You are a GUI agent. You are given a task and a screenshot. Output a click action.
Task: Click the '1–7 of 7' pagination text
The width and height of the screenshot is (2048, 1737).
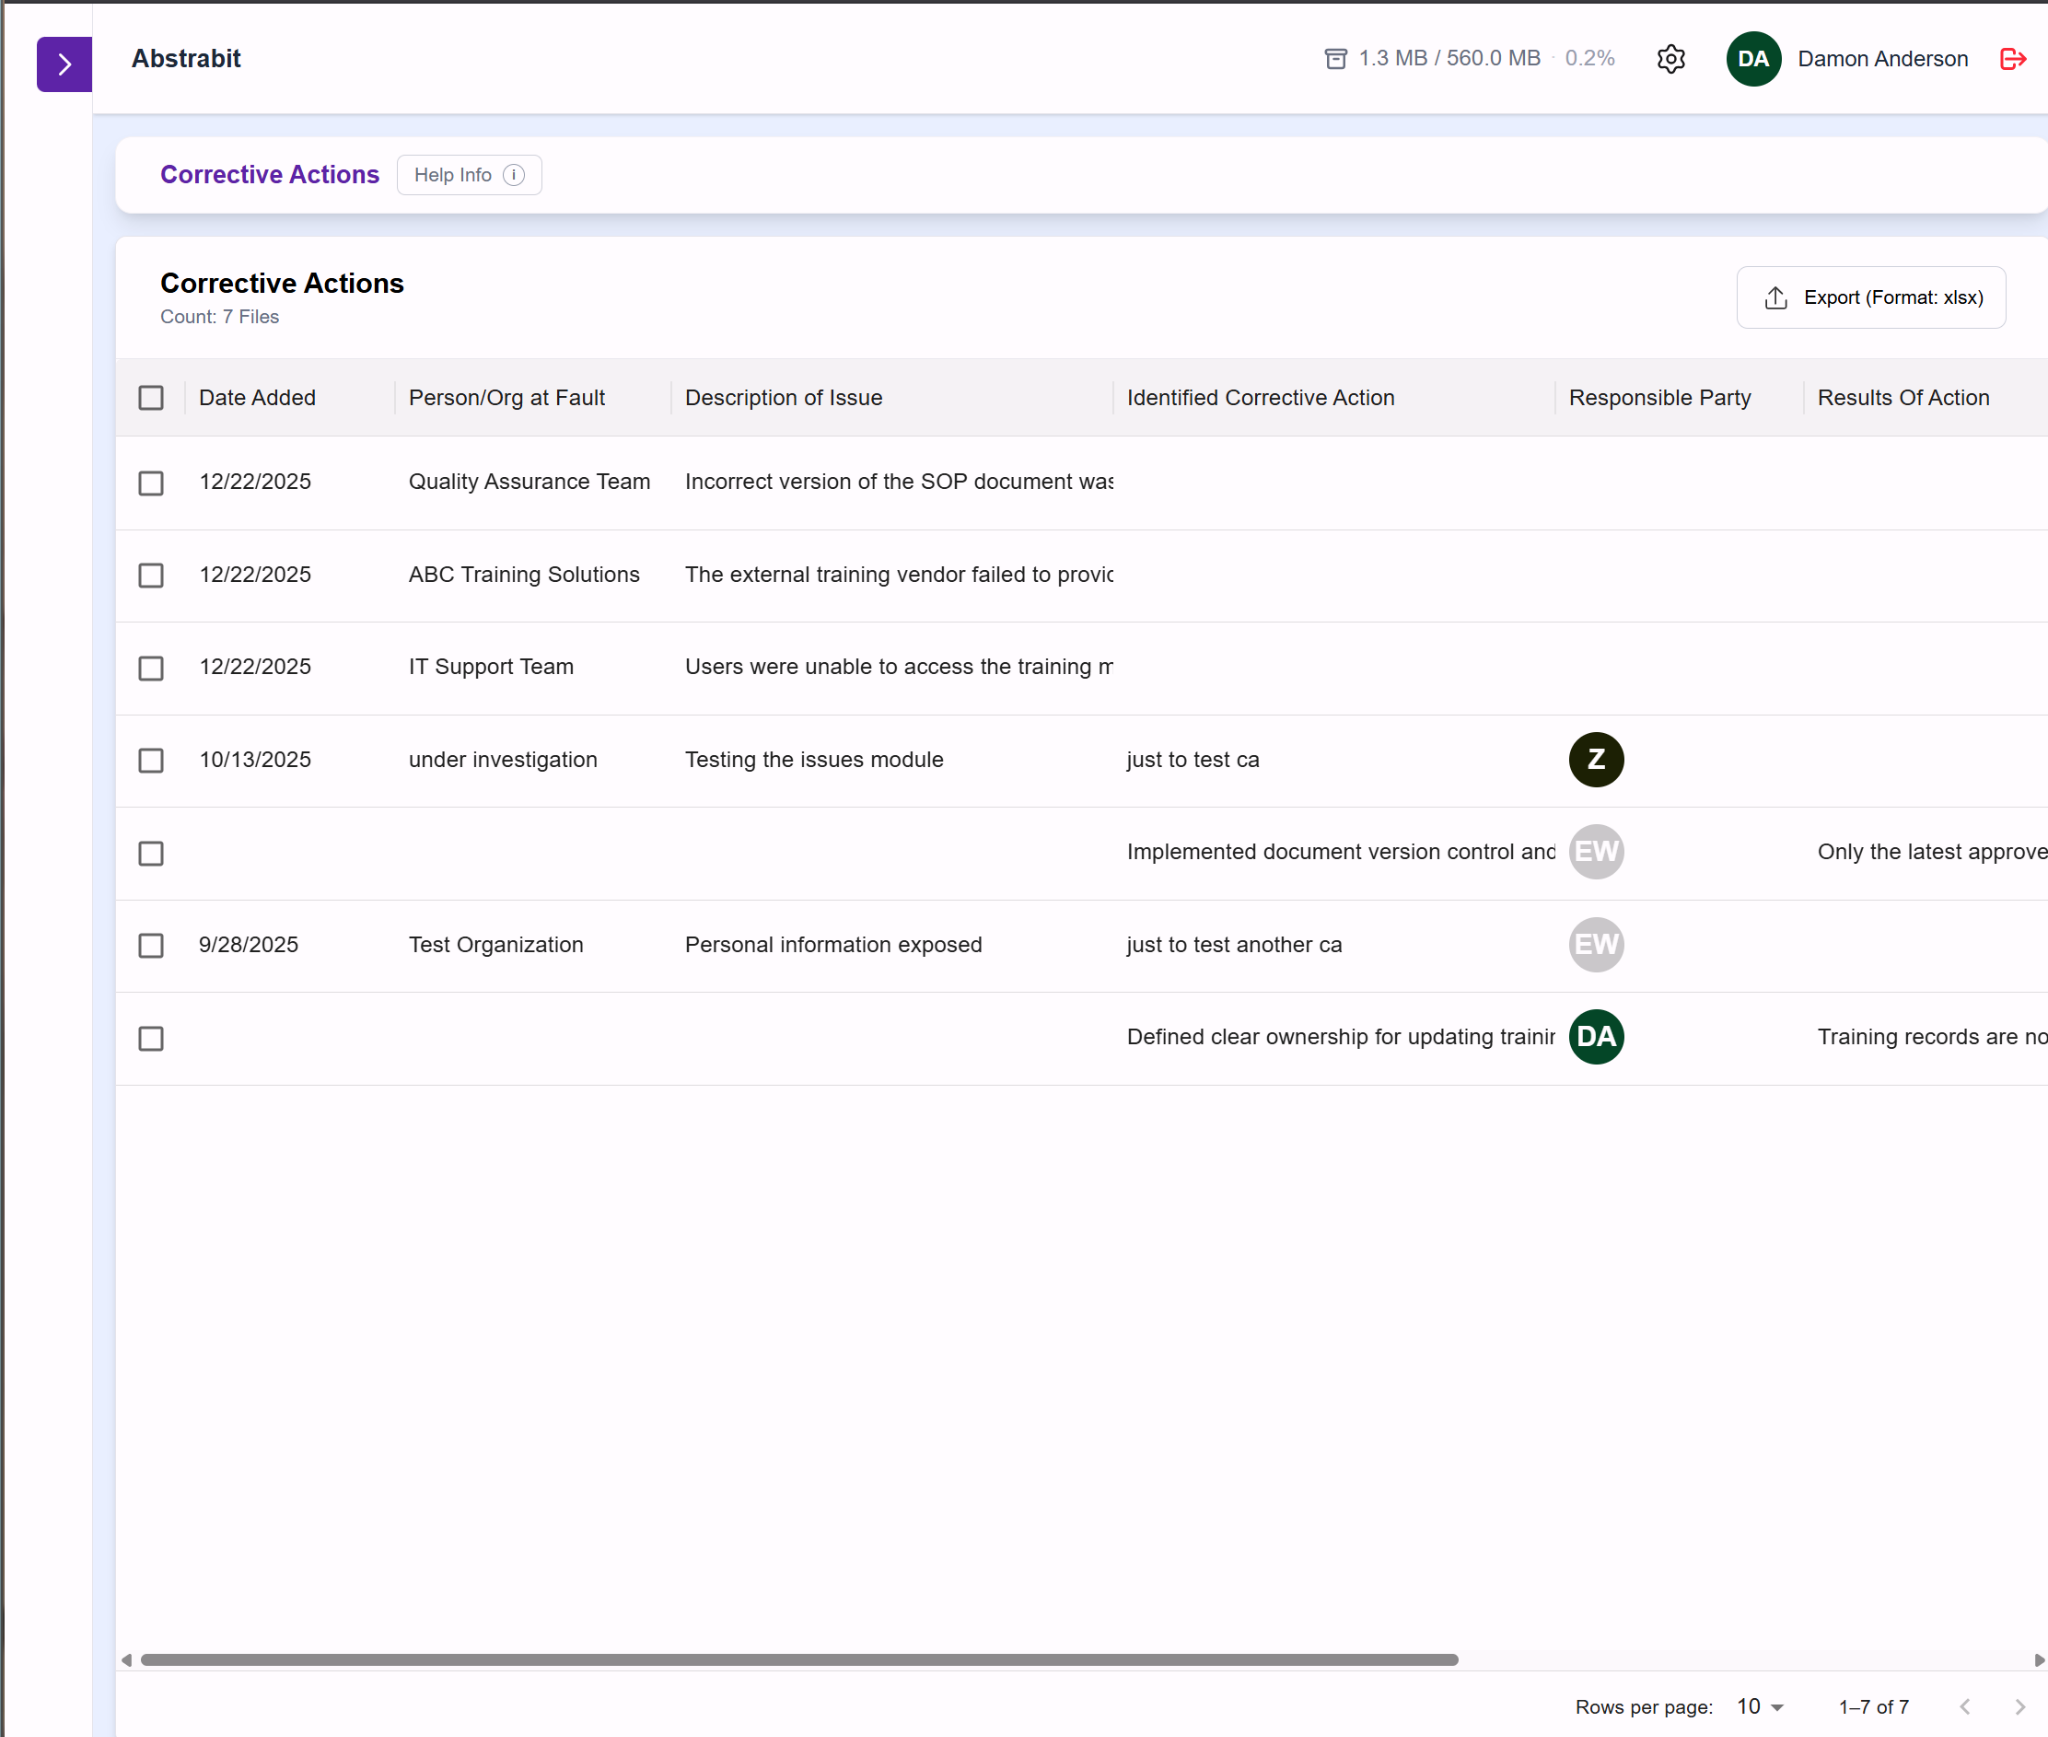[1873, 1707]
